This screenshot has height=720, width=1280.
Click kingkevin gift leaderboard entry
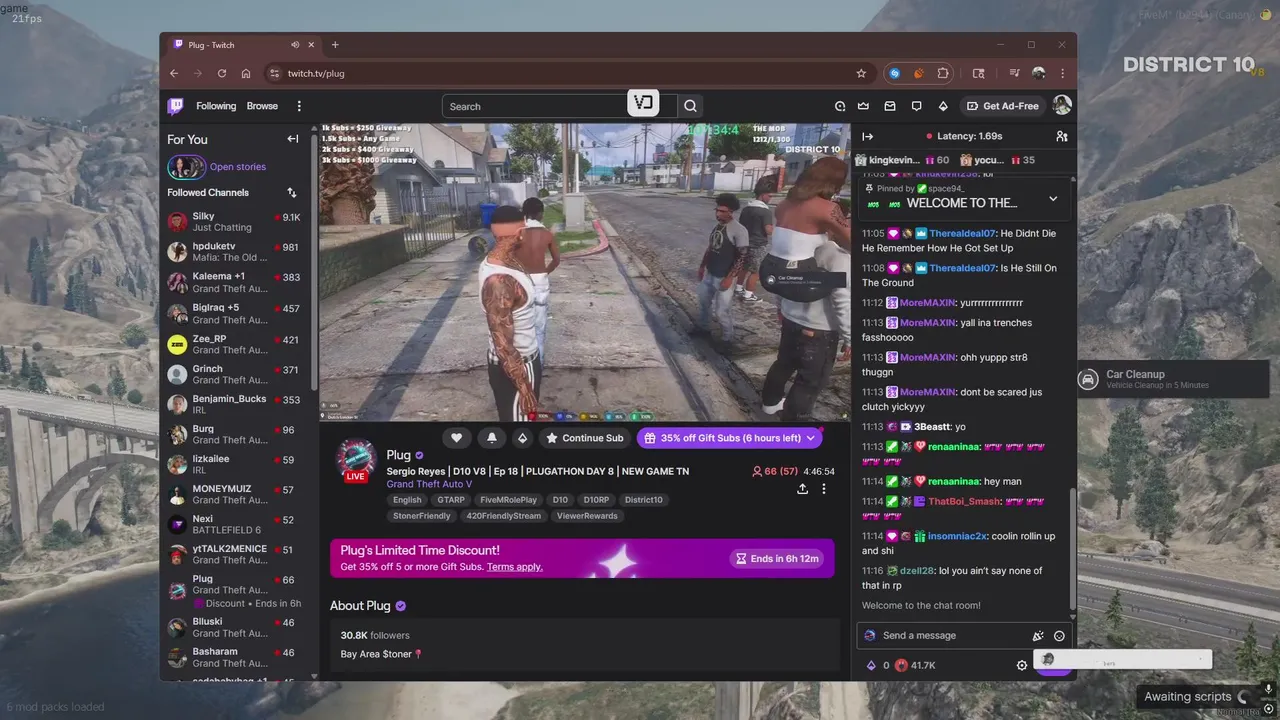902,160
